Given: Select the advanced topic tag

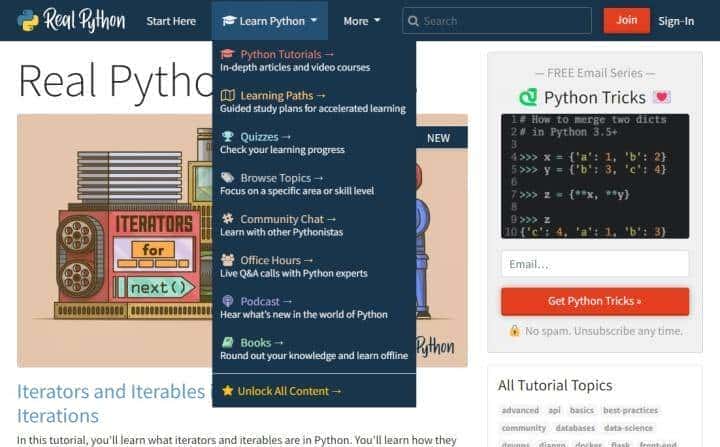Looking at the screenshot, I should click(520, 410).
